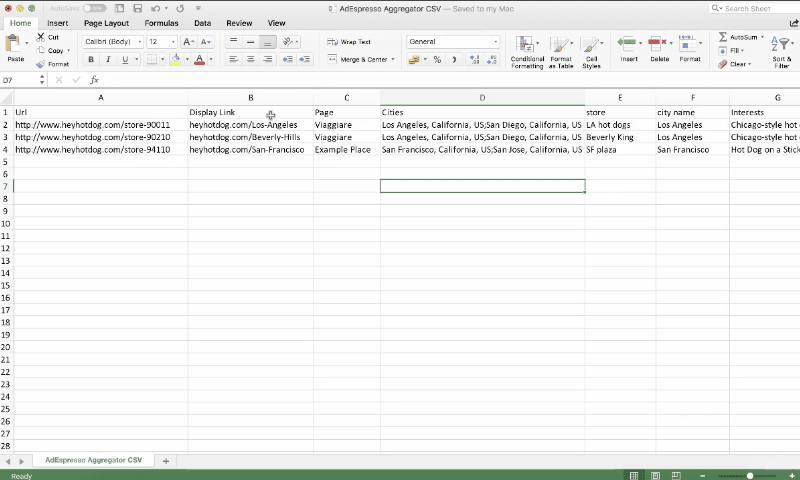Click the percent style icon
Viewport: 800px width, 480px height.
click(x=437, y=60)
